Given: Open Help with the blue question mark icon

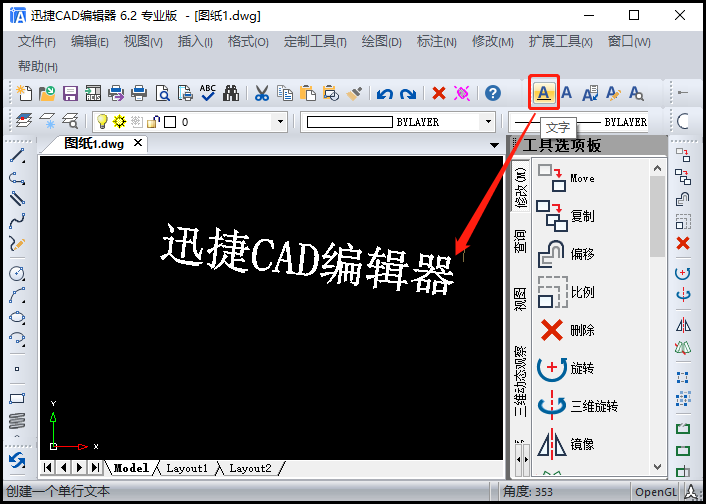Looking at the screenshot, I should point(493,93).
